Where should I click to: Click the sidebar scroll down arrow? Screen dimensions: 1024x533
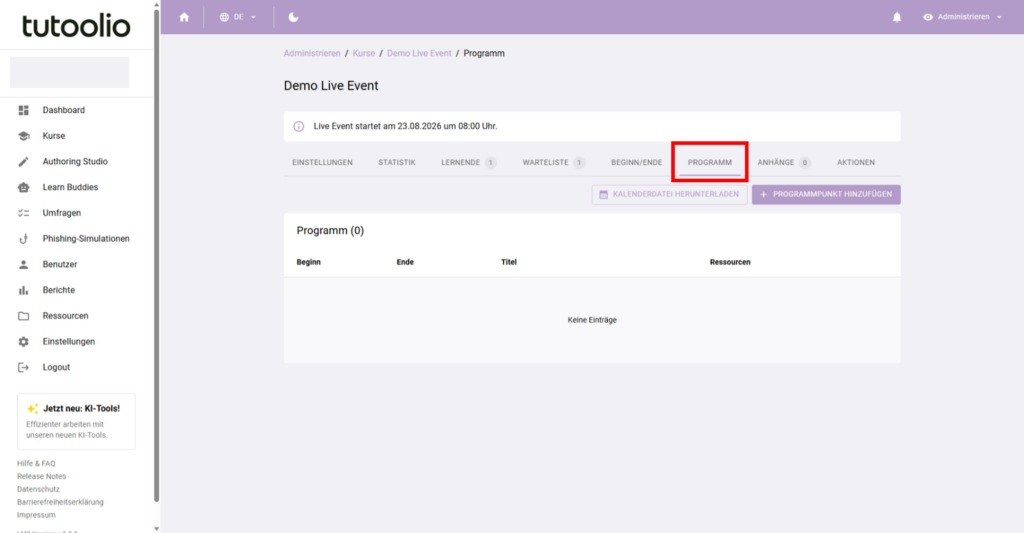point(157,528)
